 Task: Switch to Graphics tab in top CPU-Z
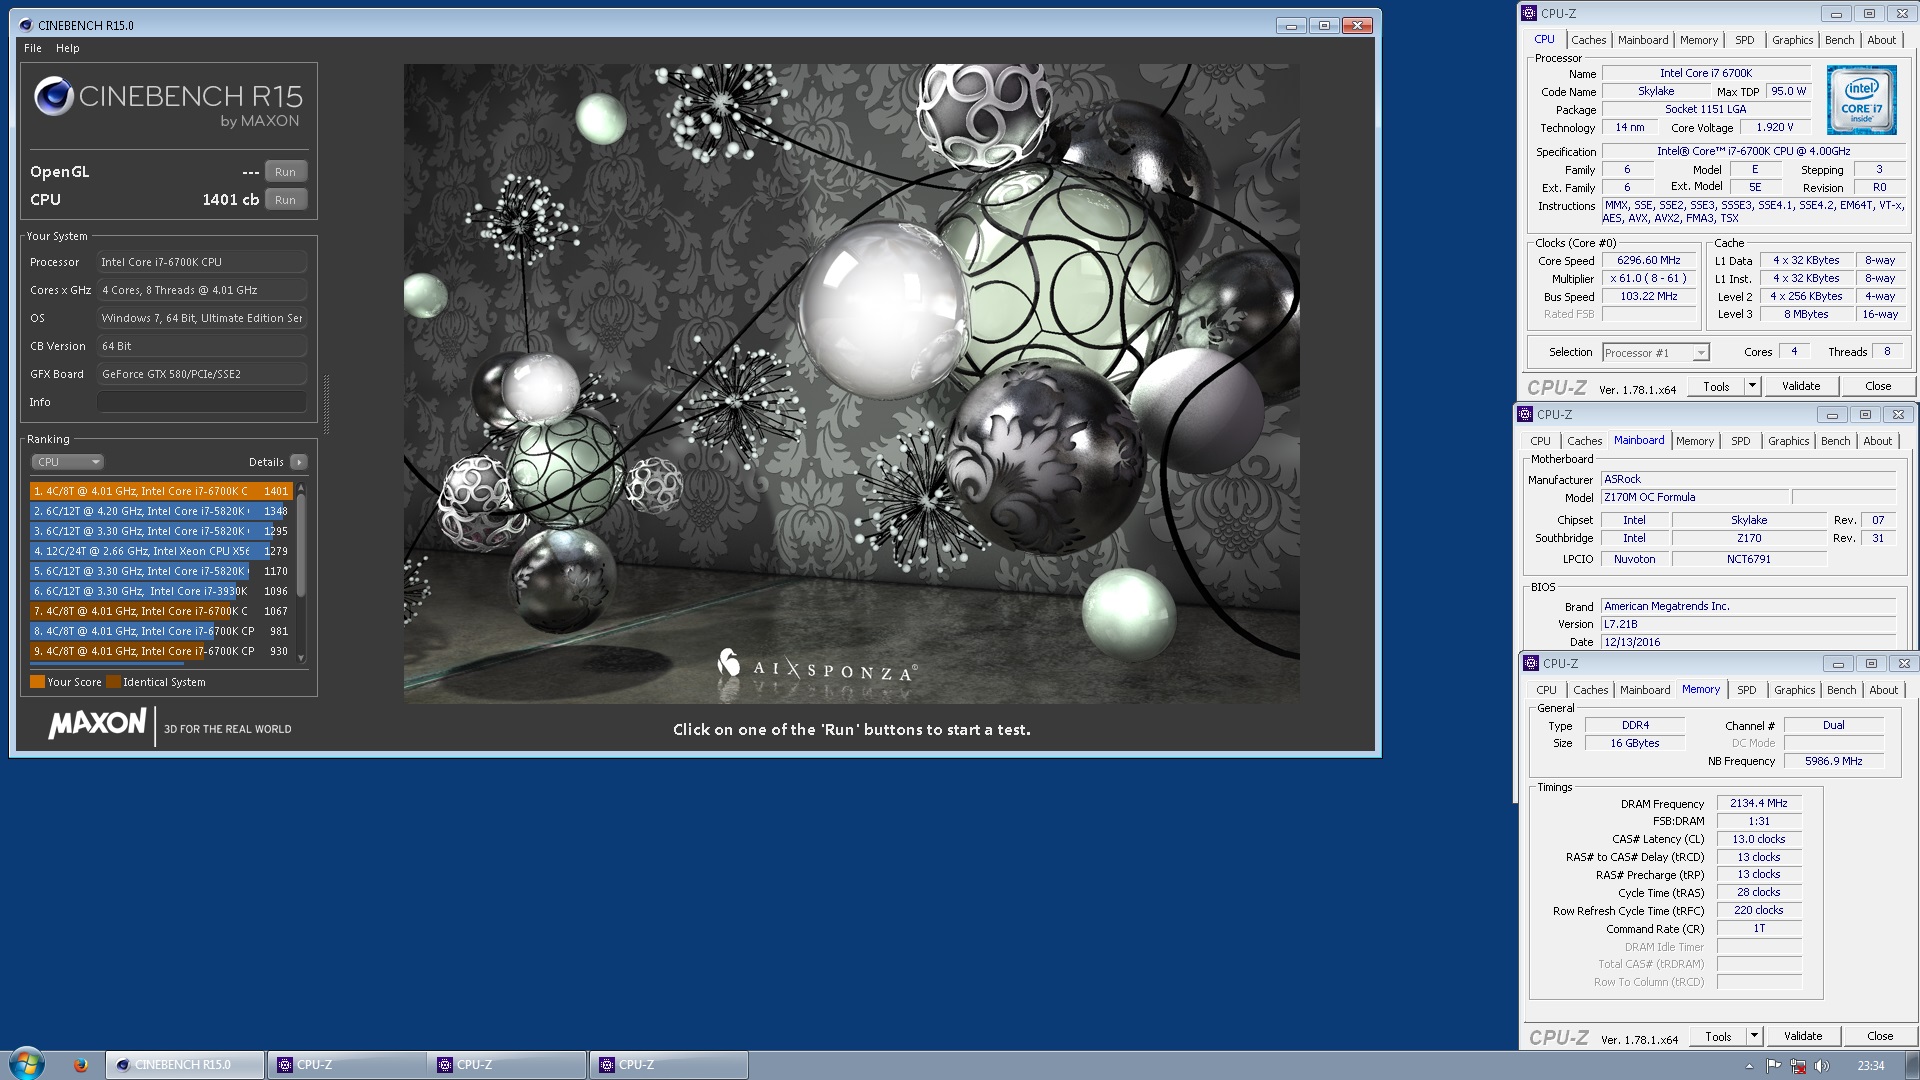tap(1792, 40)
